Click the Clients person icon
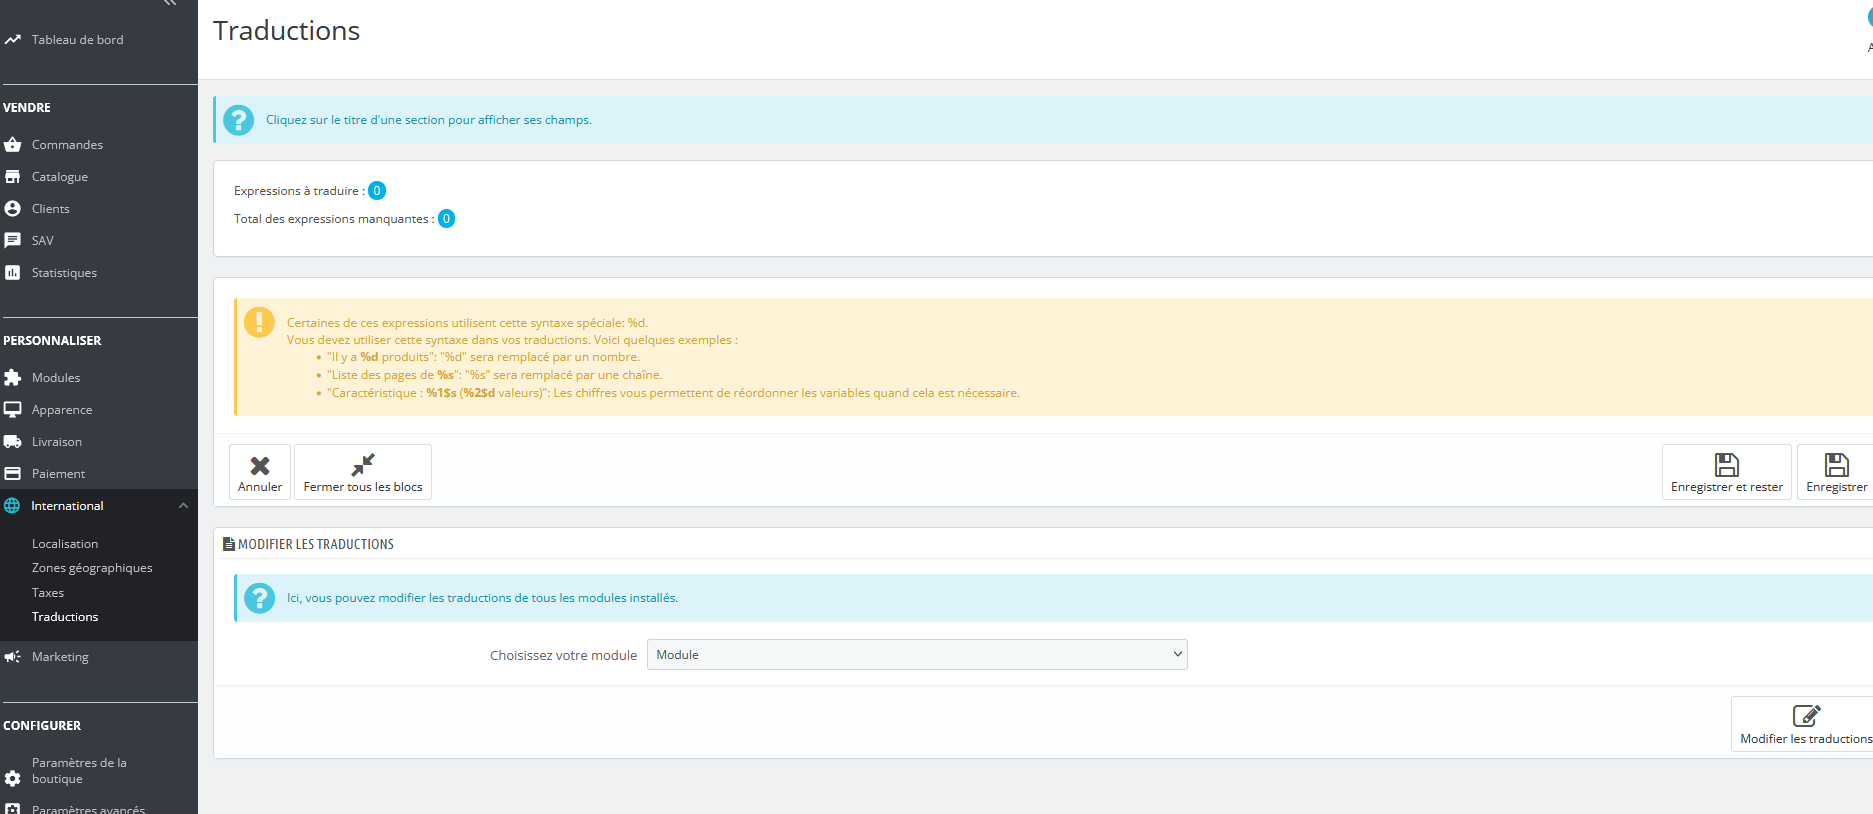Screen dimensions: 1873x814 click(13, 209)
